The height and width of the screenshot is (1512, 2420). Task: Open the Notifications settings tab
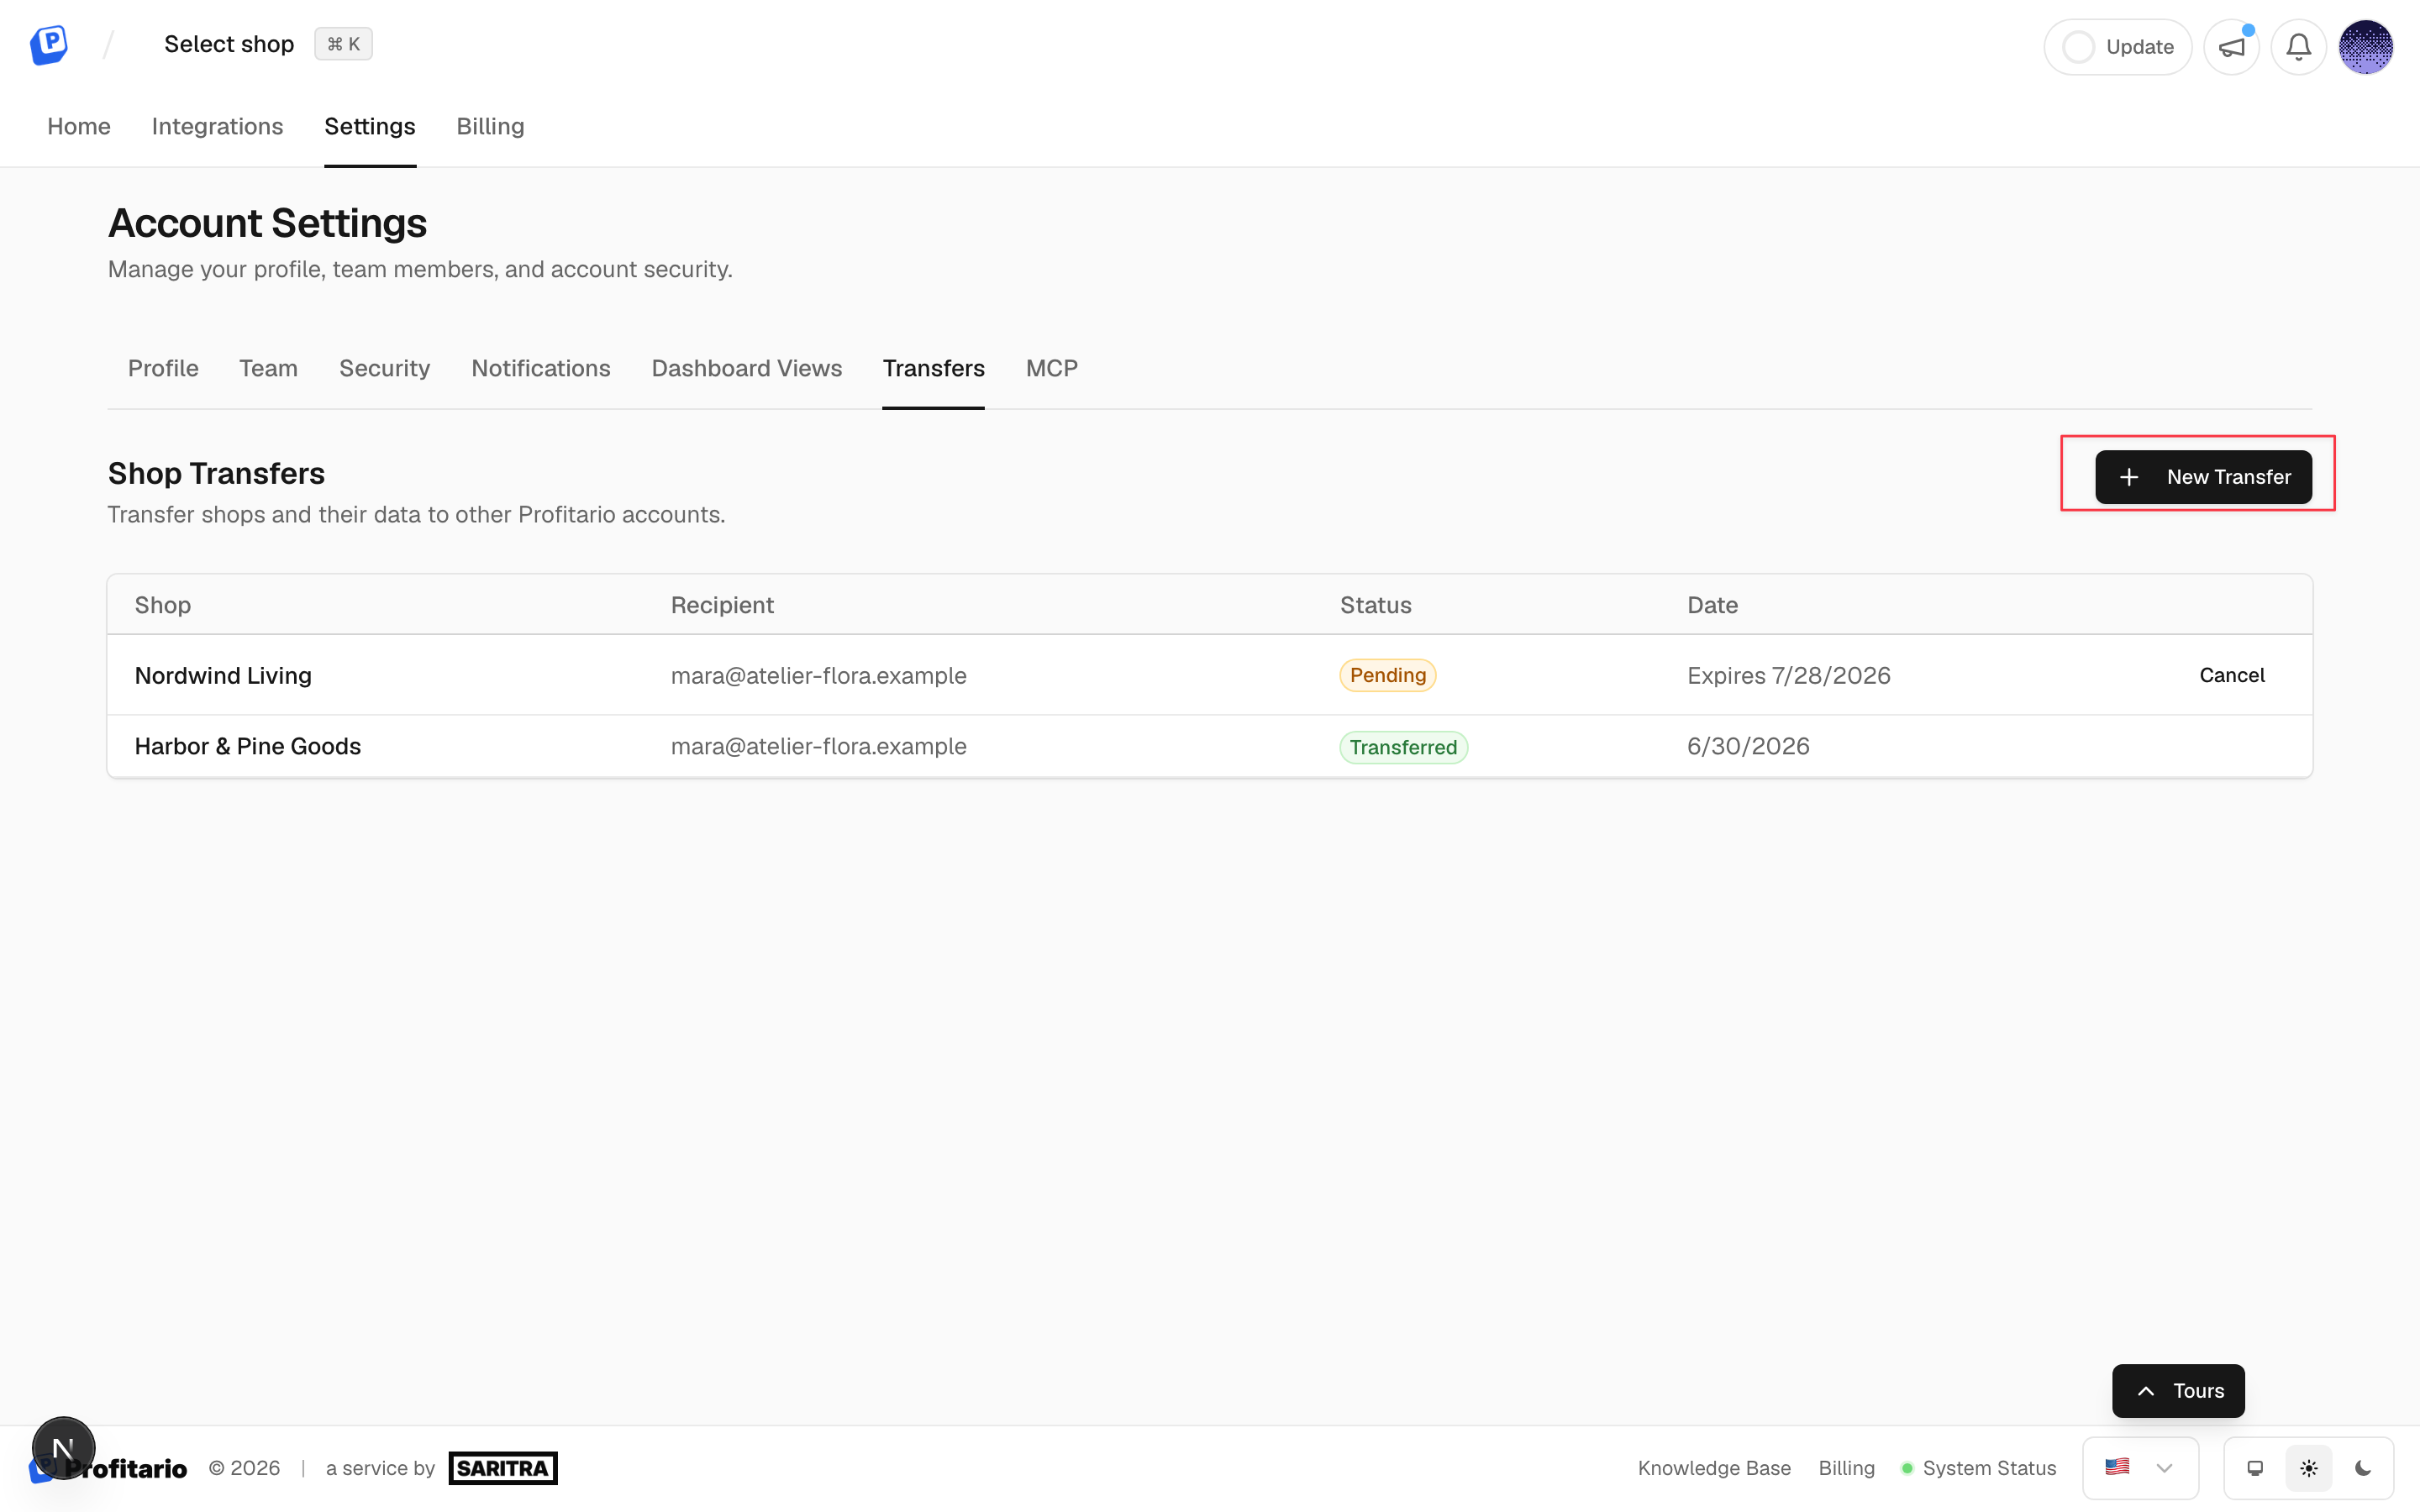click(541, 368)
